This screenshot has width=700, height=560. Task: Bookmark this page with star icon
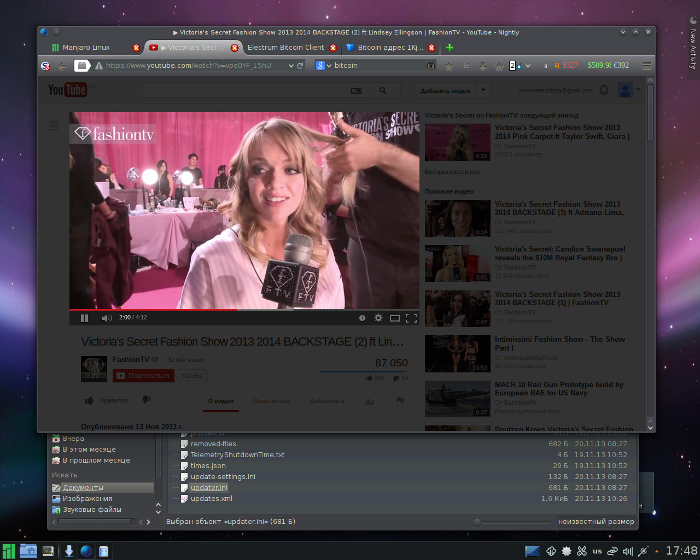pos(449,66)
